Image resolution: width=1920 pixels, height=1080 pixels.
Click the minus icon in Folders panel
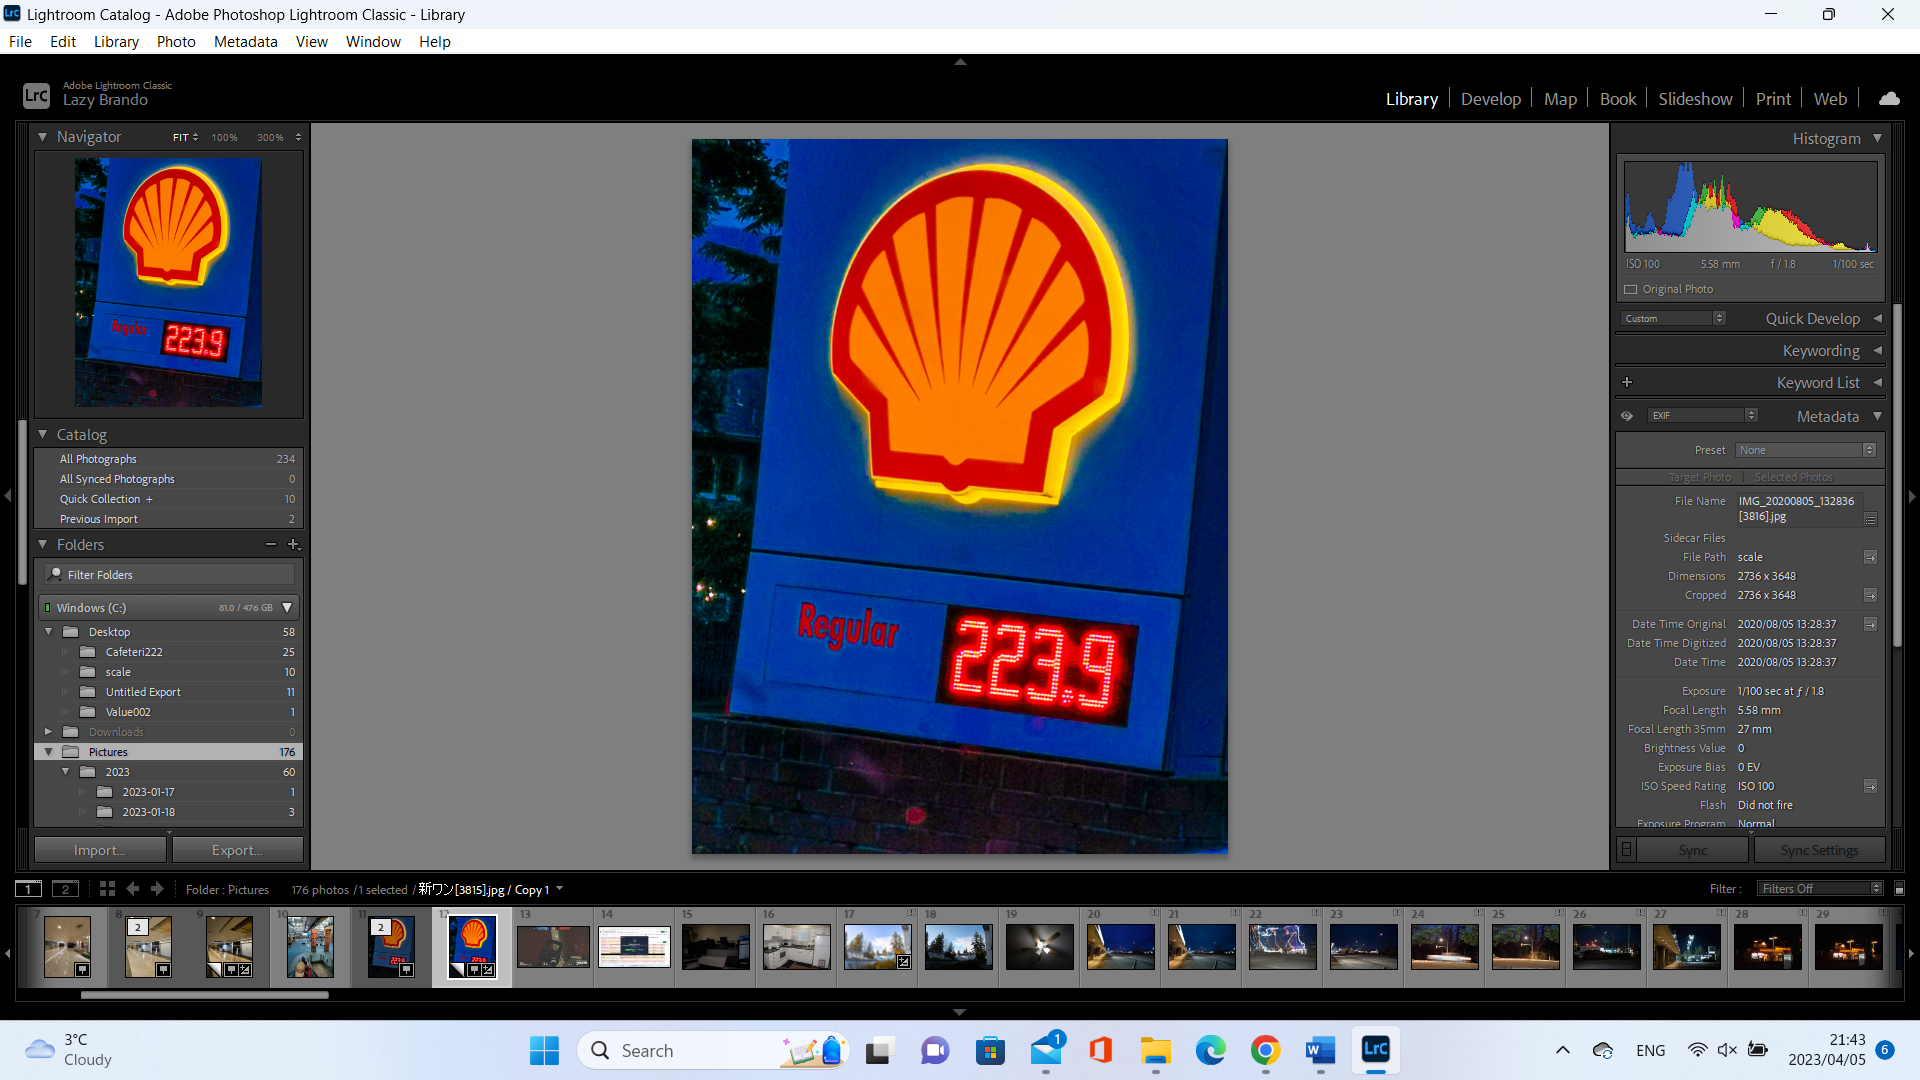270,545
